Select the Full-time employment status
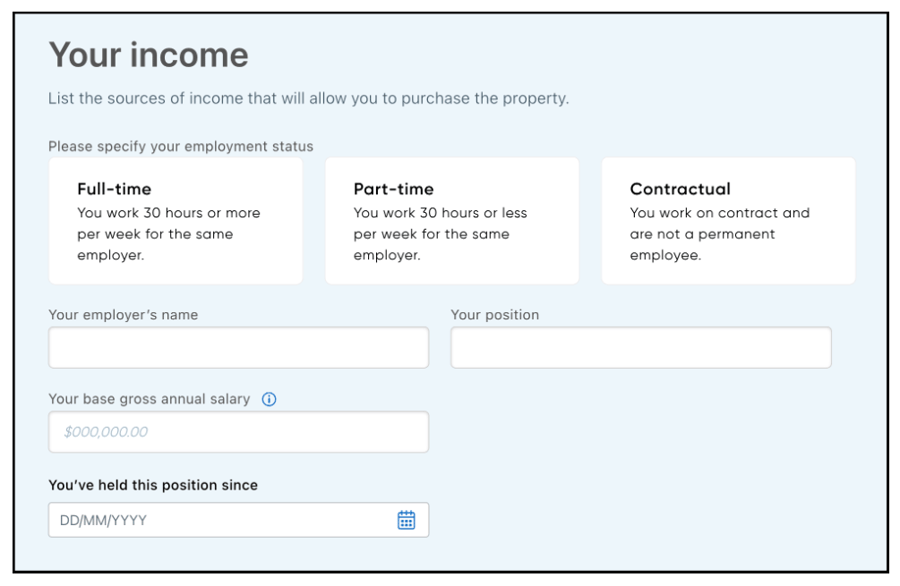900x586 pixels. [175, 221]
